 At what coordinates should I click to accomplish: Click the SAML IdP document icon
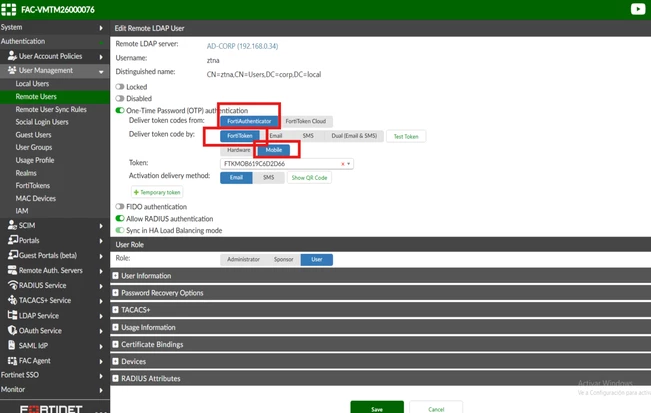(x=12, y=345)
